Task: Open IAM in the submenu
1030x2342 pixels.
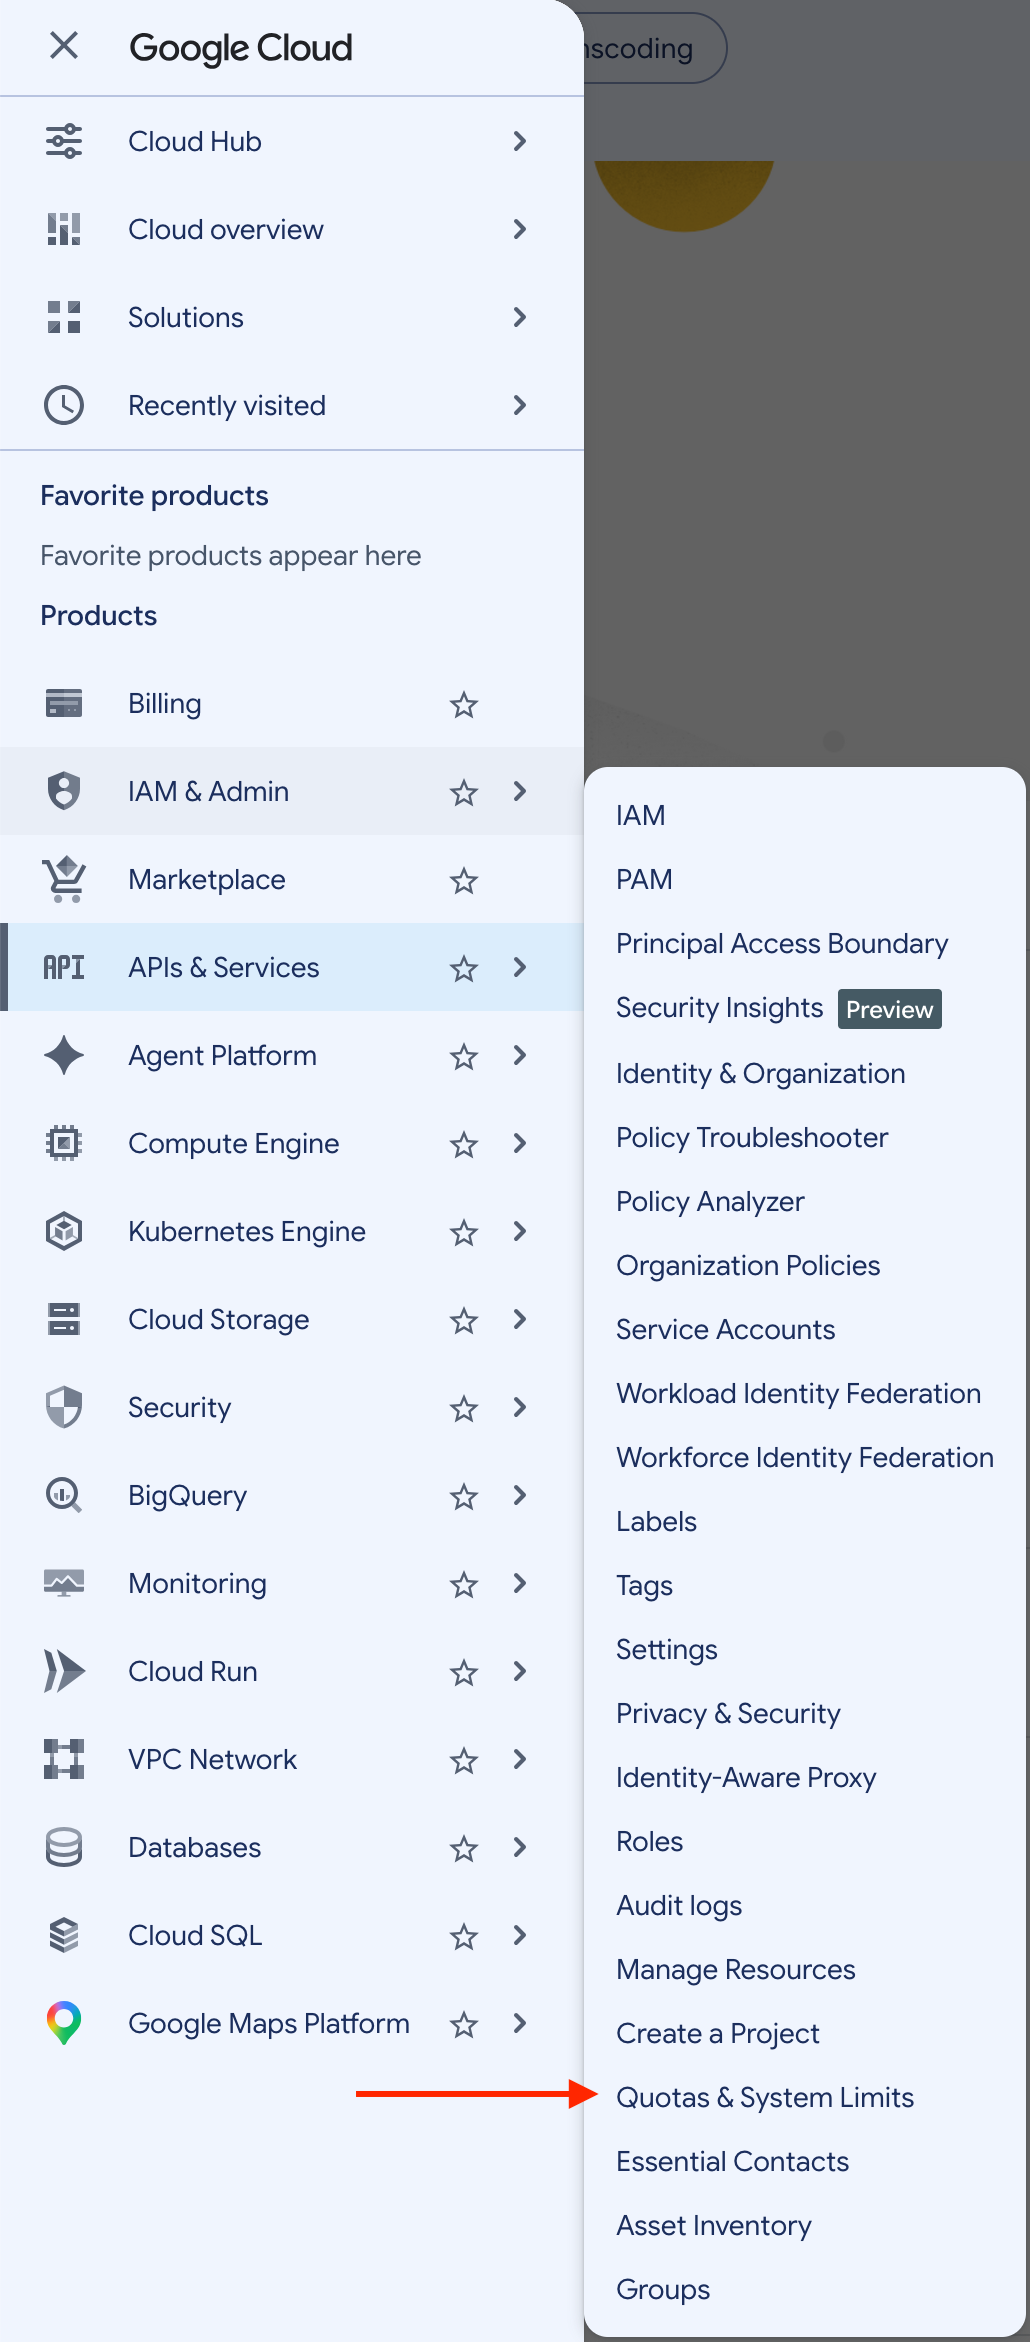Action: [641, 815]
